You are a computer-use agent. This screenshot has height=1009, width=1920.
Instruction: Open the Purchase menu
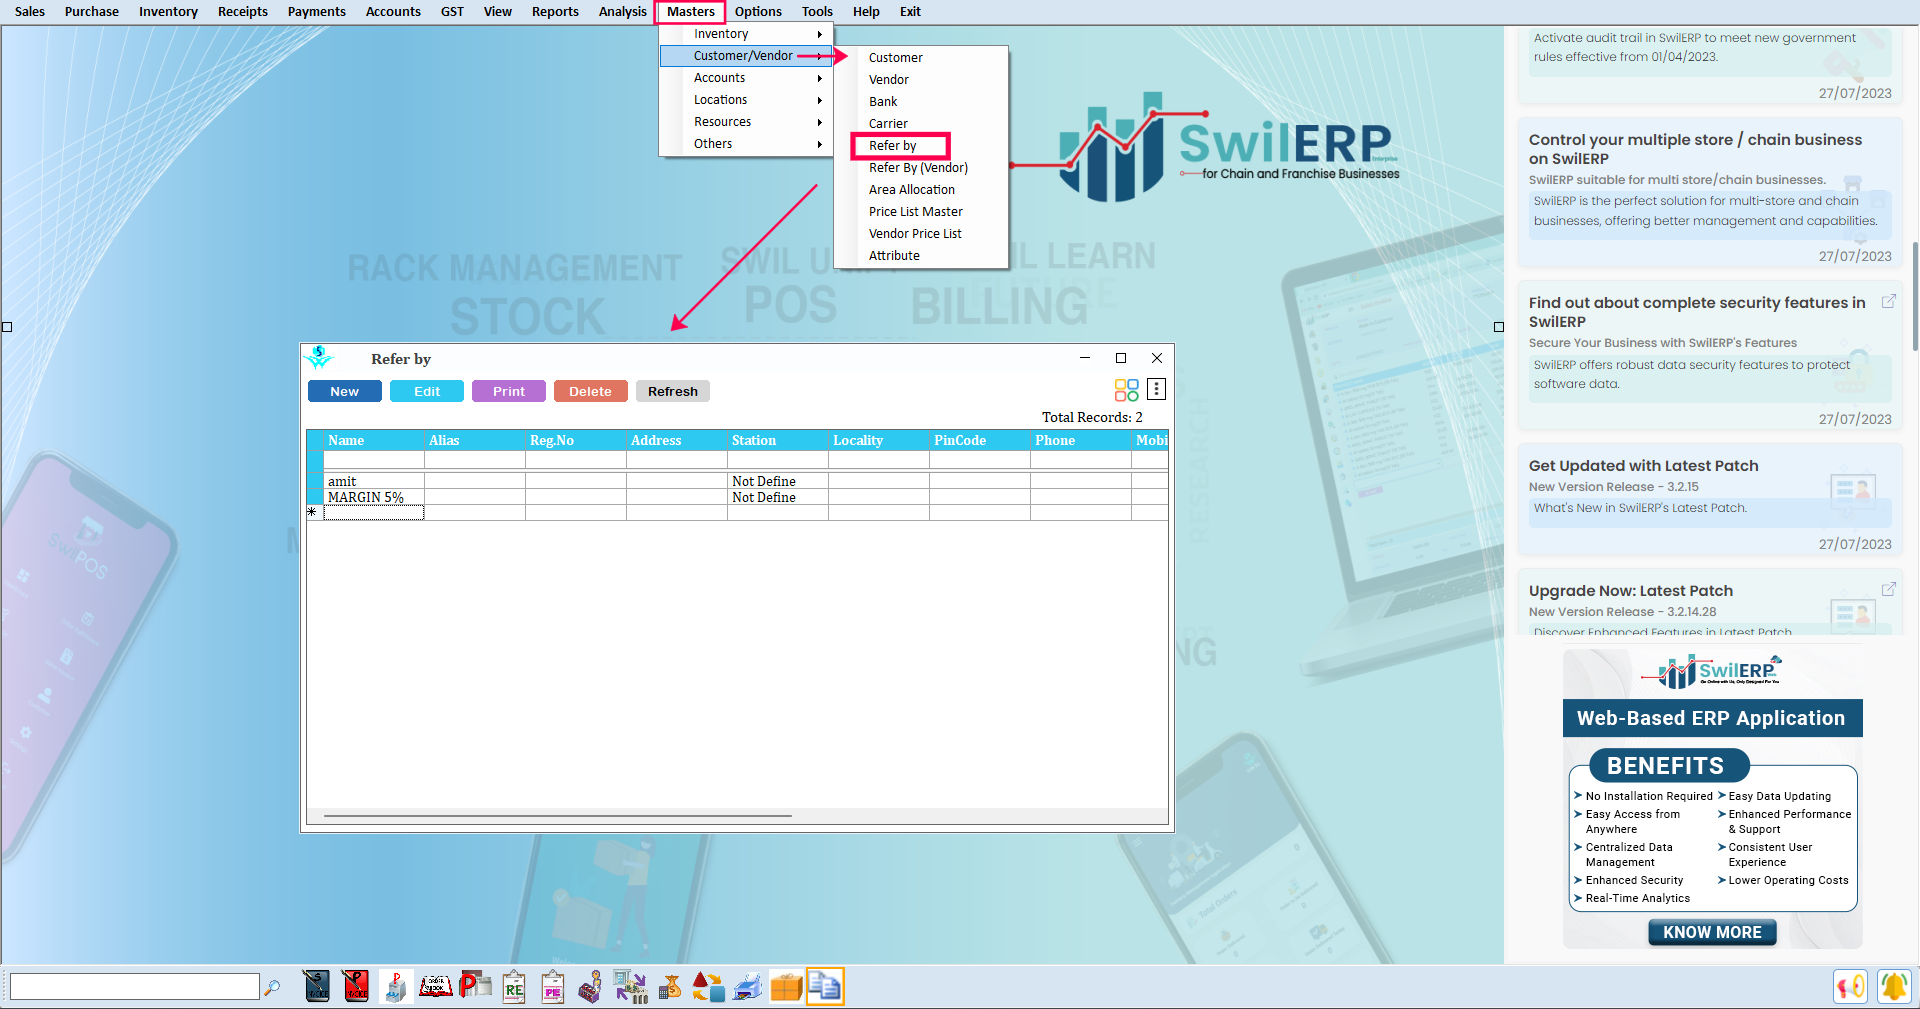[x=92, y=12]
